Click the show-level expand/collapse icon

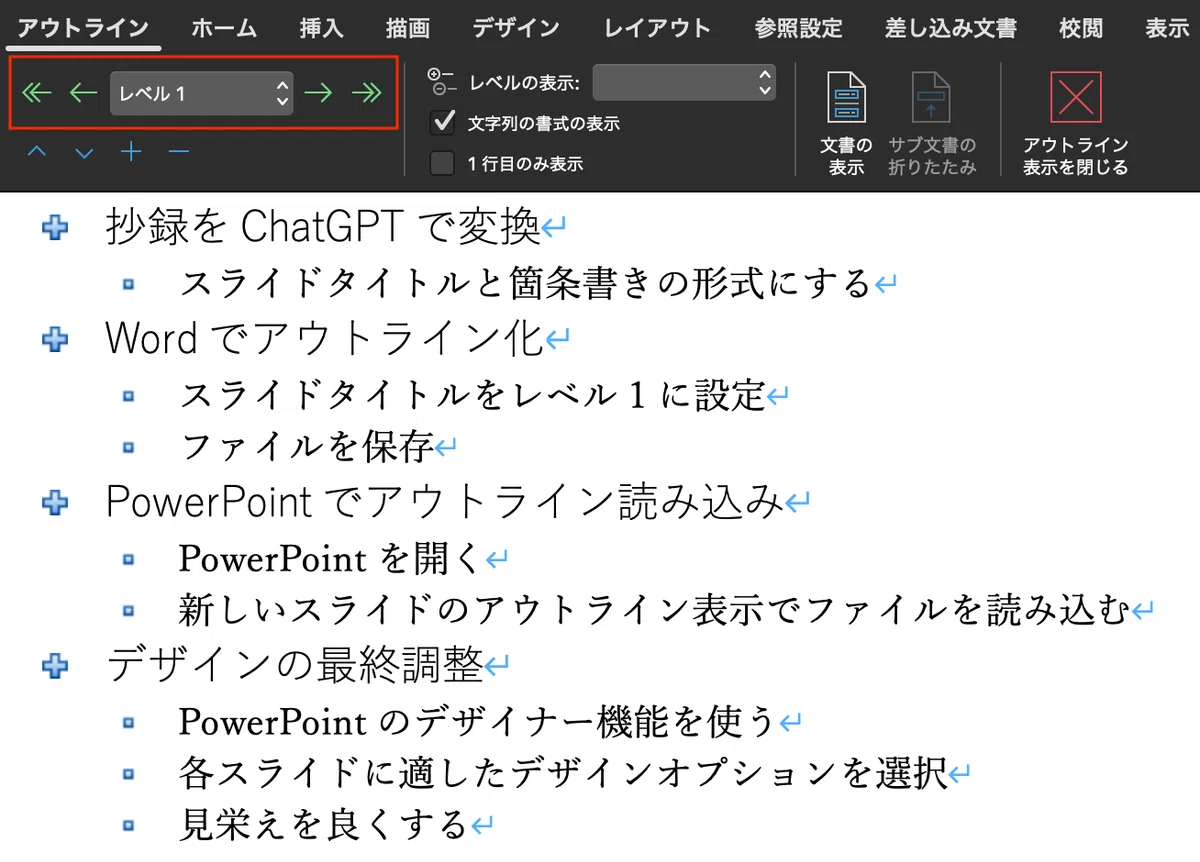coord(440,82)
